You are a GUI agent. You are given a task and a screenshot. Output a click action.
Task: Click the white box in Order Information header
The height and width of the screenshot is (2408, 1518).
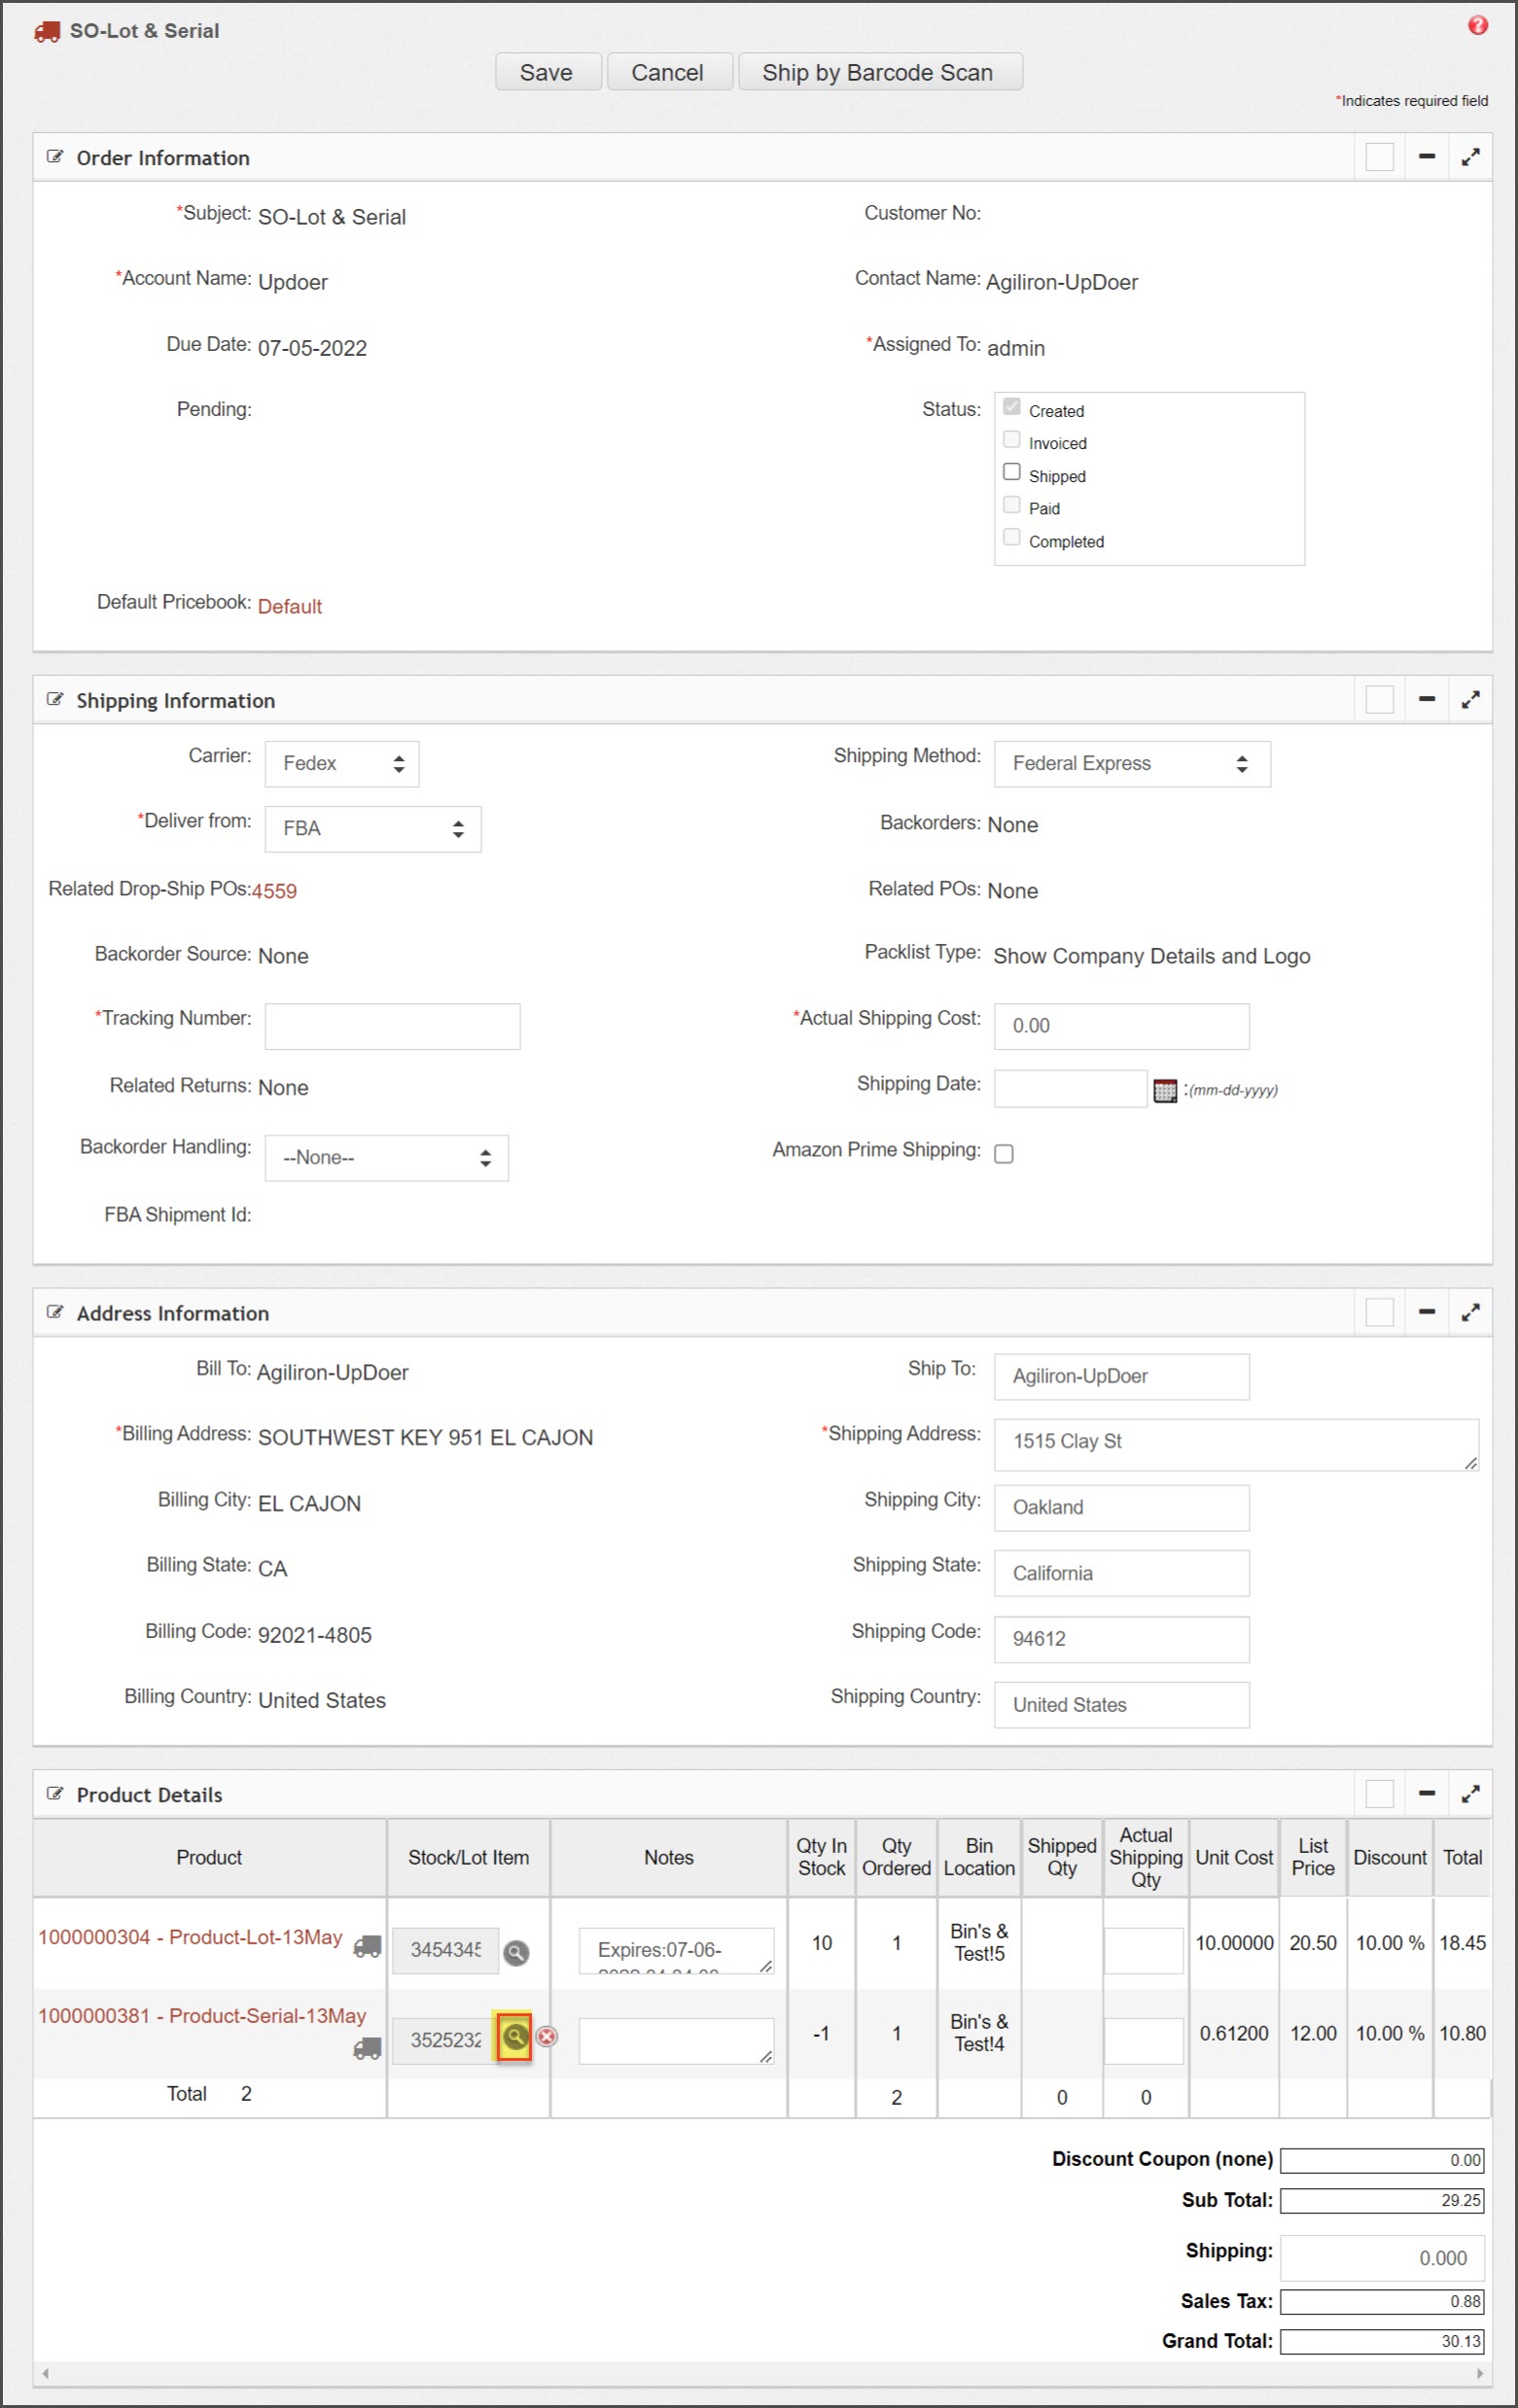[1379, 157]
